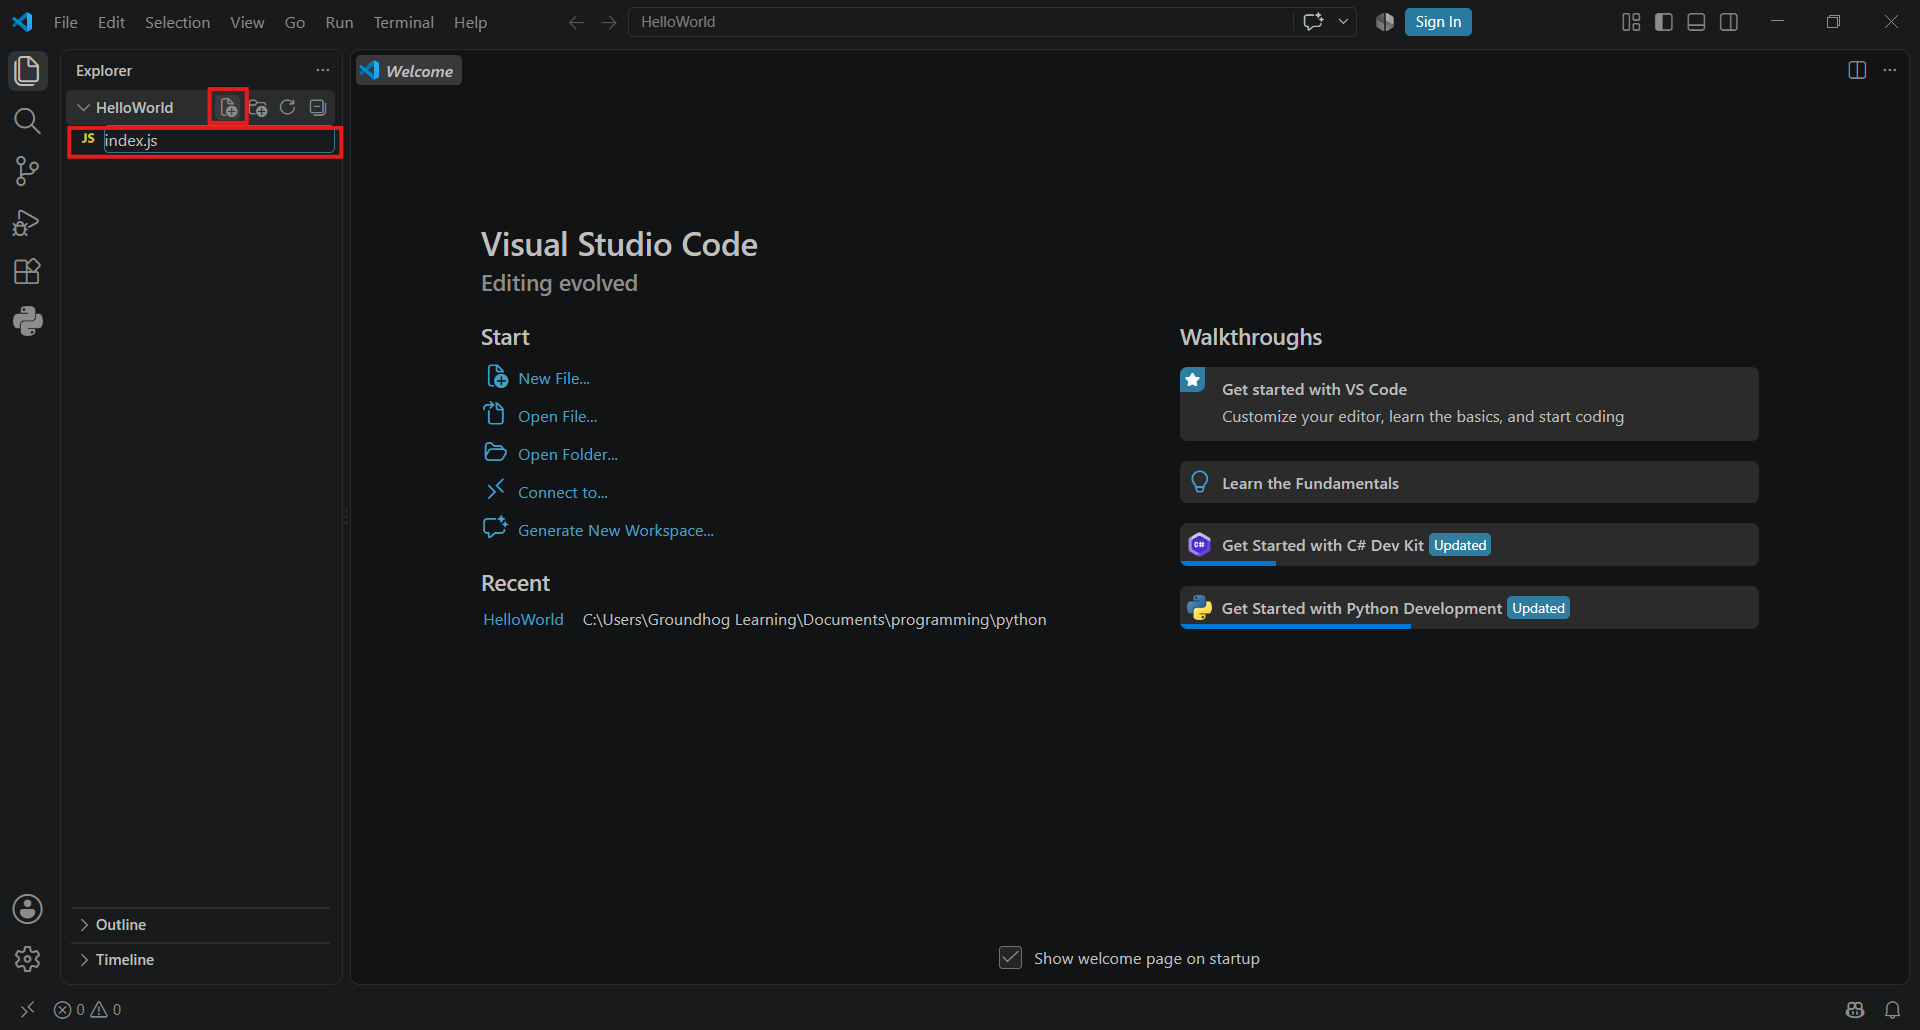Image resolution: width=1920 pixels, height=1030 pixels.
Task: Open the Accounts icon in activity bar
Action: 27,909
